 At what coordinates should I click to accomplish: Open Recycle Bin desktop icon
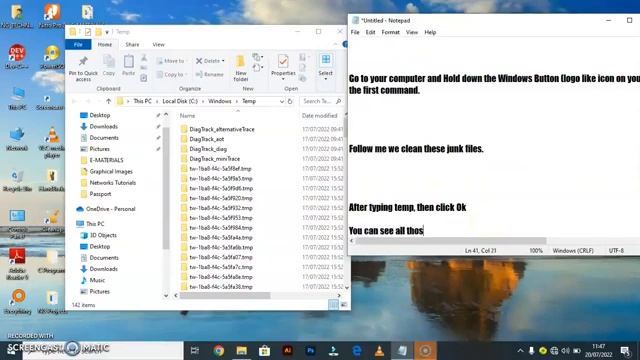tap(17, 180)
